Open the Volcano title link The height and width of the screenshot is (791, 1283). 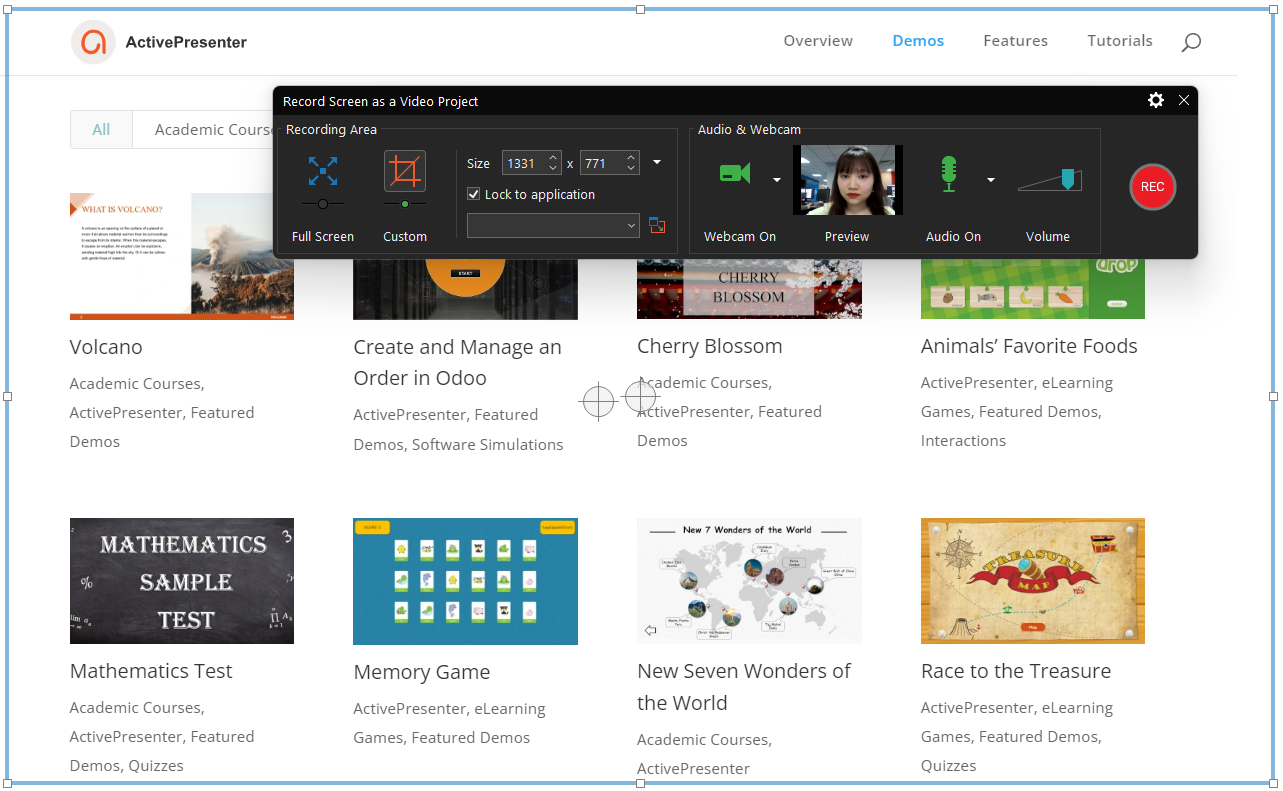coord(106,347)
